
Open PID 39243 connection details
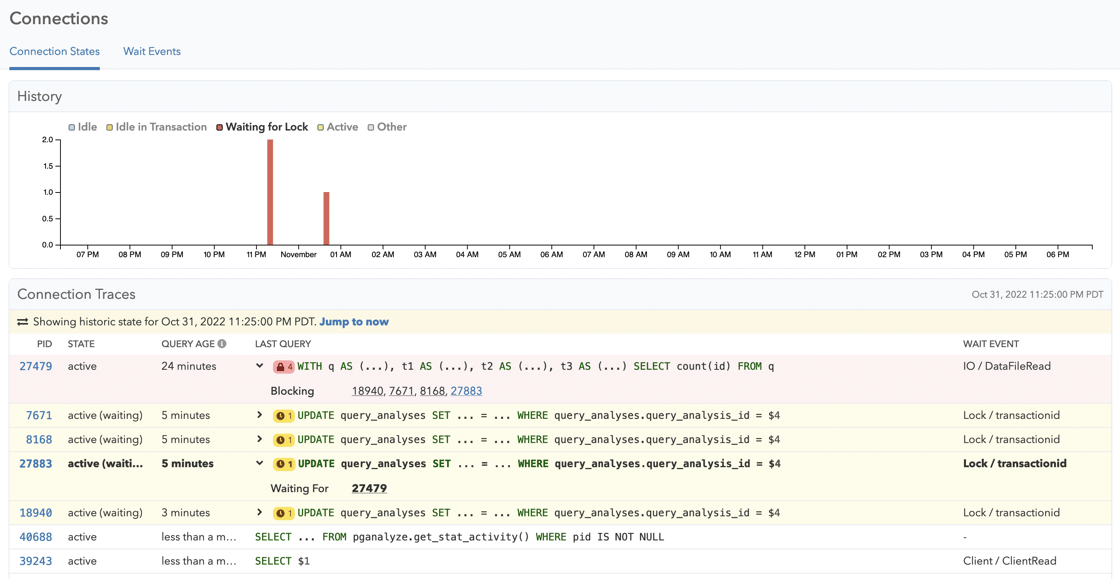click(x=36, y=561)
